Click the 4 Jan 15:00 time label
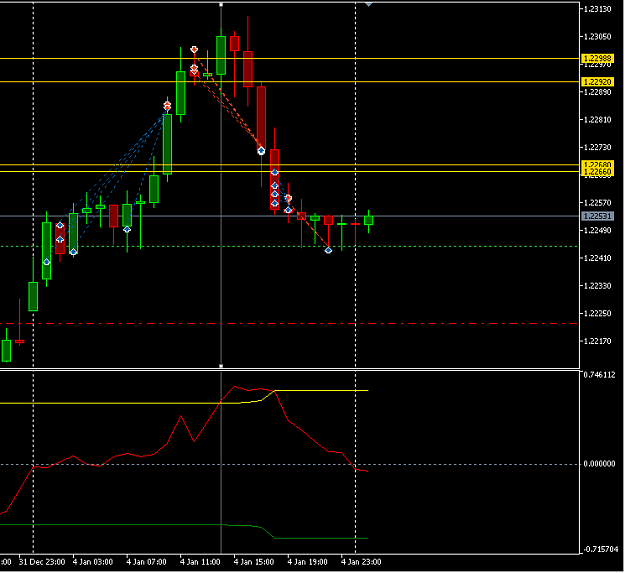The image size is (625, 573). click(x=254, y=562)
